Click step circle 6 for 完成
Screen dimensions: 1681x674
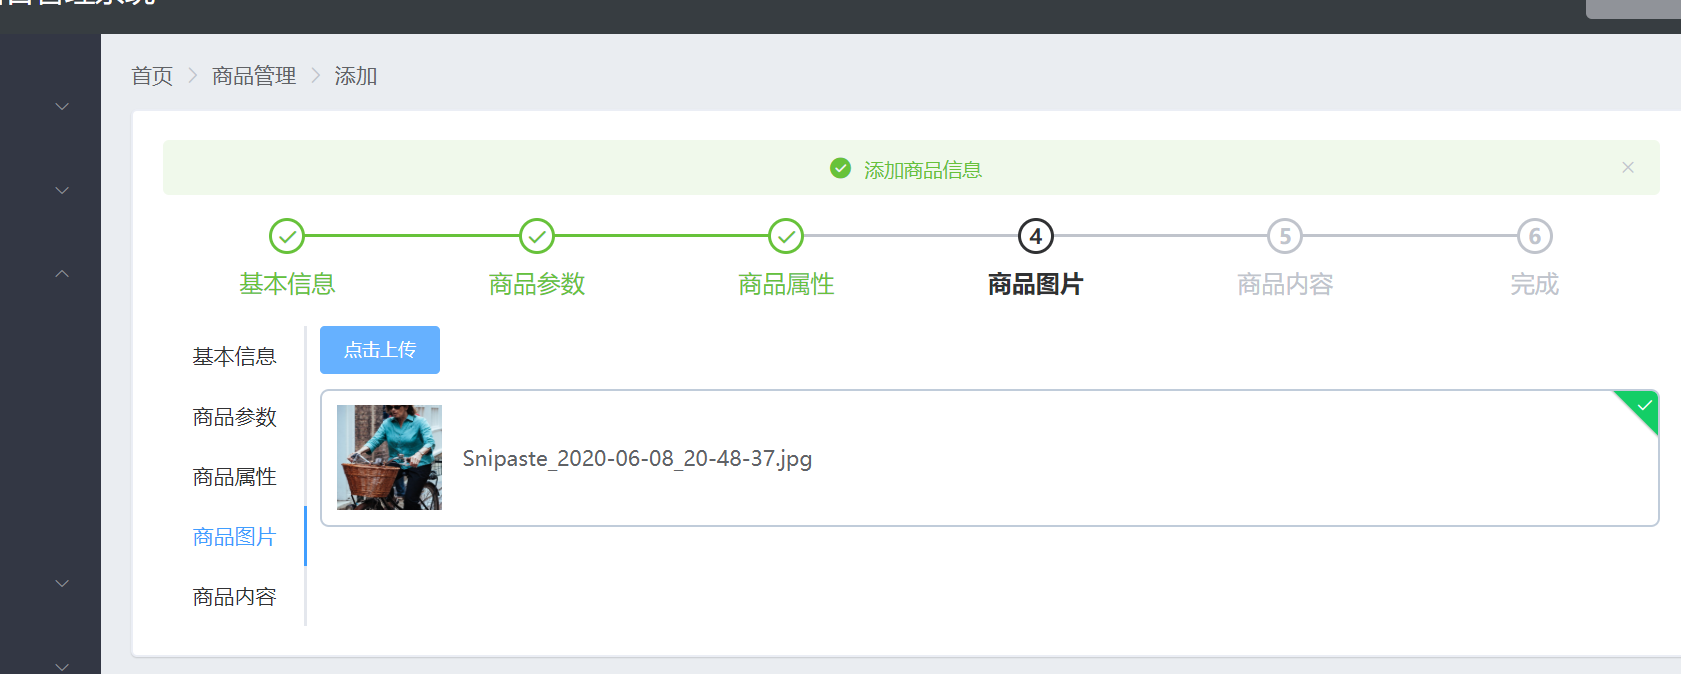[x=1534, y=236]
